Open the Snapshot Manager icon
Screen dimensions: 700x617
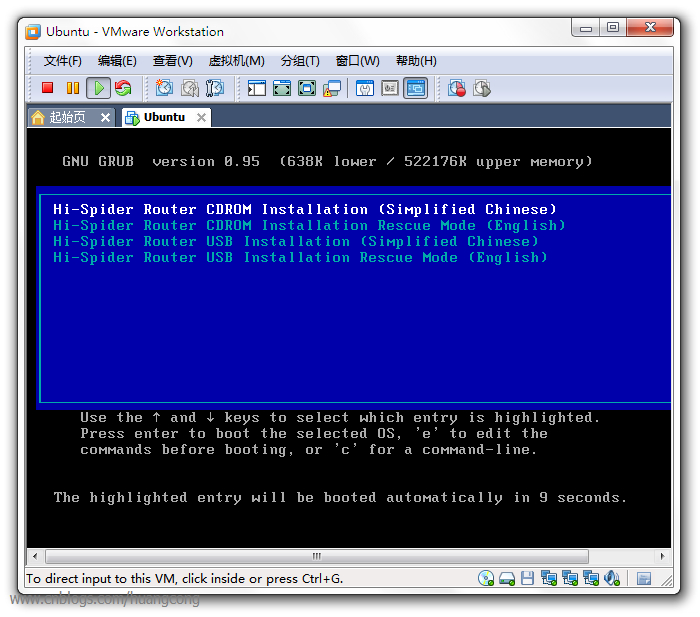click(x=215, y=88)
